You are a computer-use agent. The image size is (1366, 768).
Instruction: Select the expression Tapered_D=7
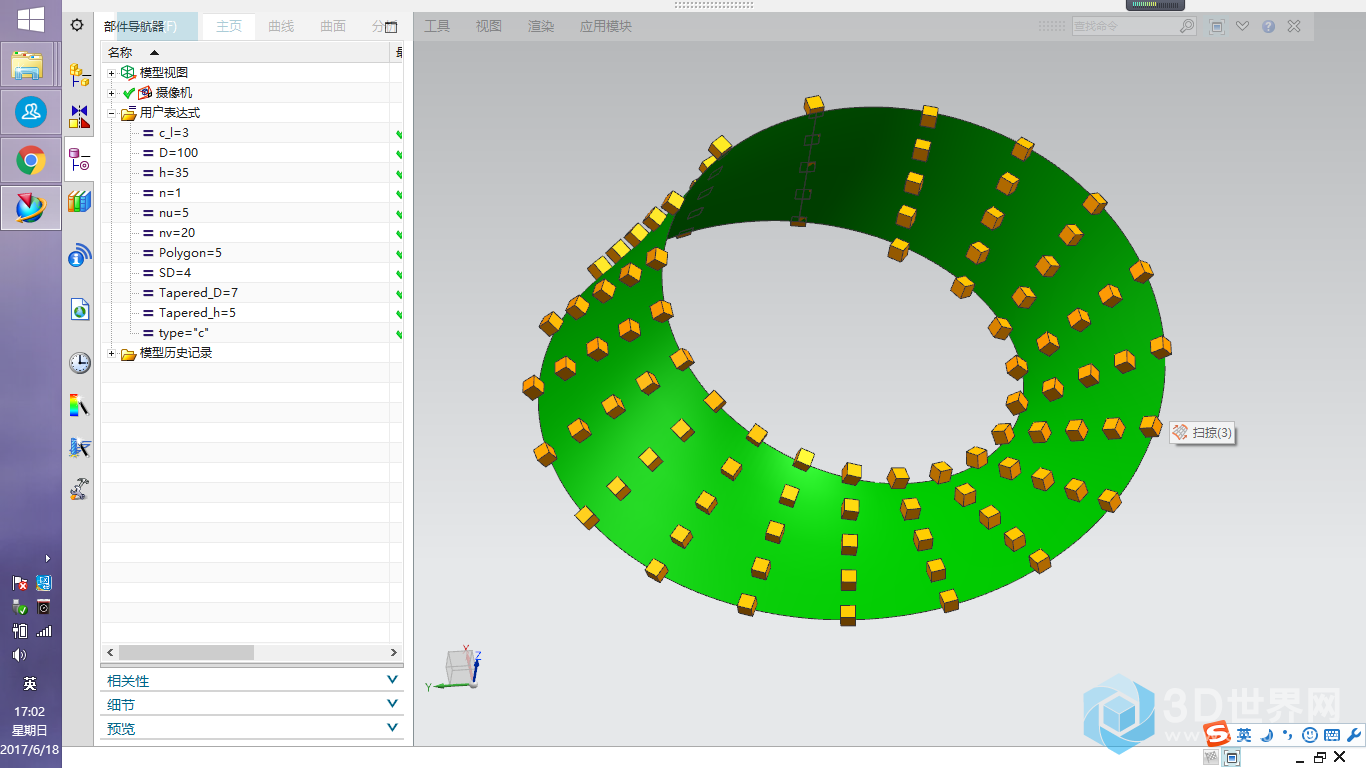tap(198, 293)
